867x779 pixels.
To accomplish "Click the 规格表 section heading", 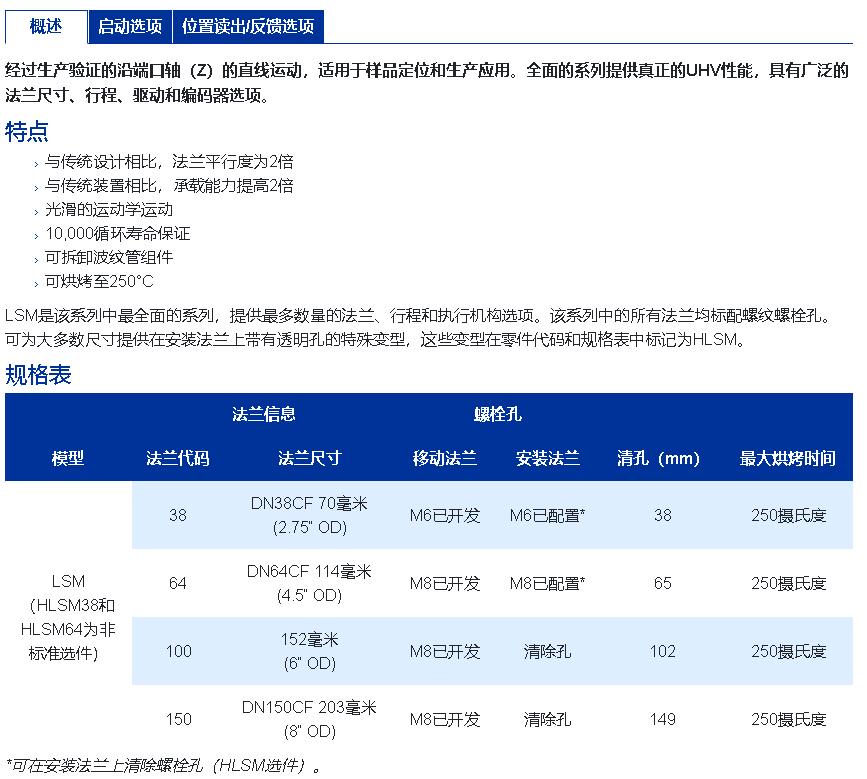I will pyautogui.click(x=38, y=375).
